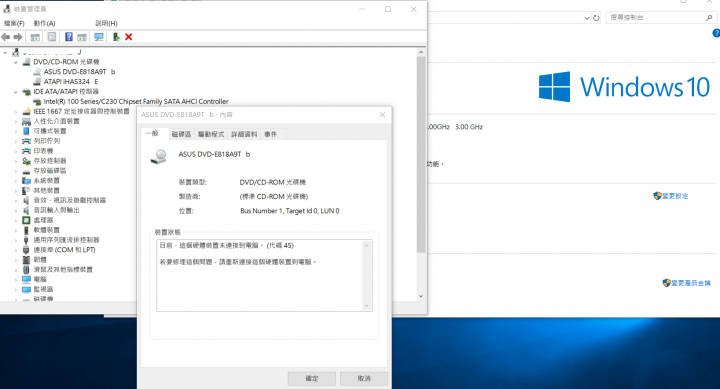
Task: Click the 取消 button in properties dialog
Action: tap(364, 378)
